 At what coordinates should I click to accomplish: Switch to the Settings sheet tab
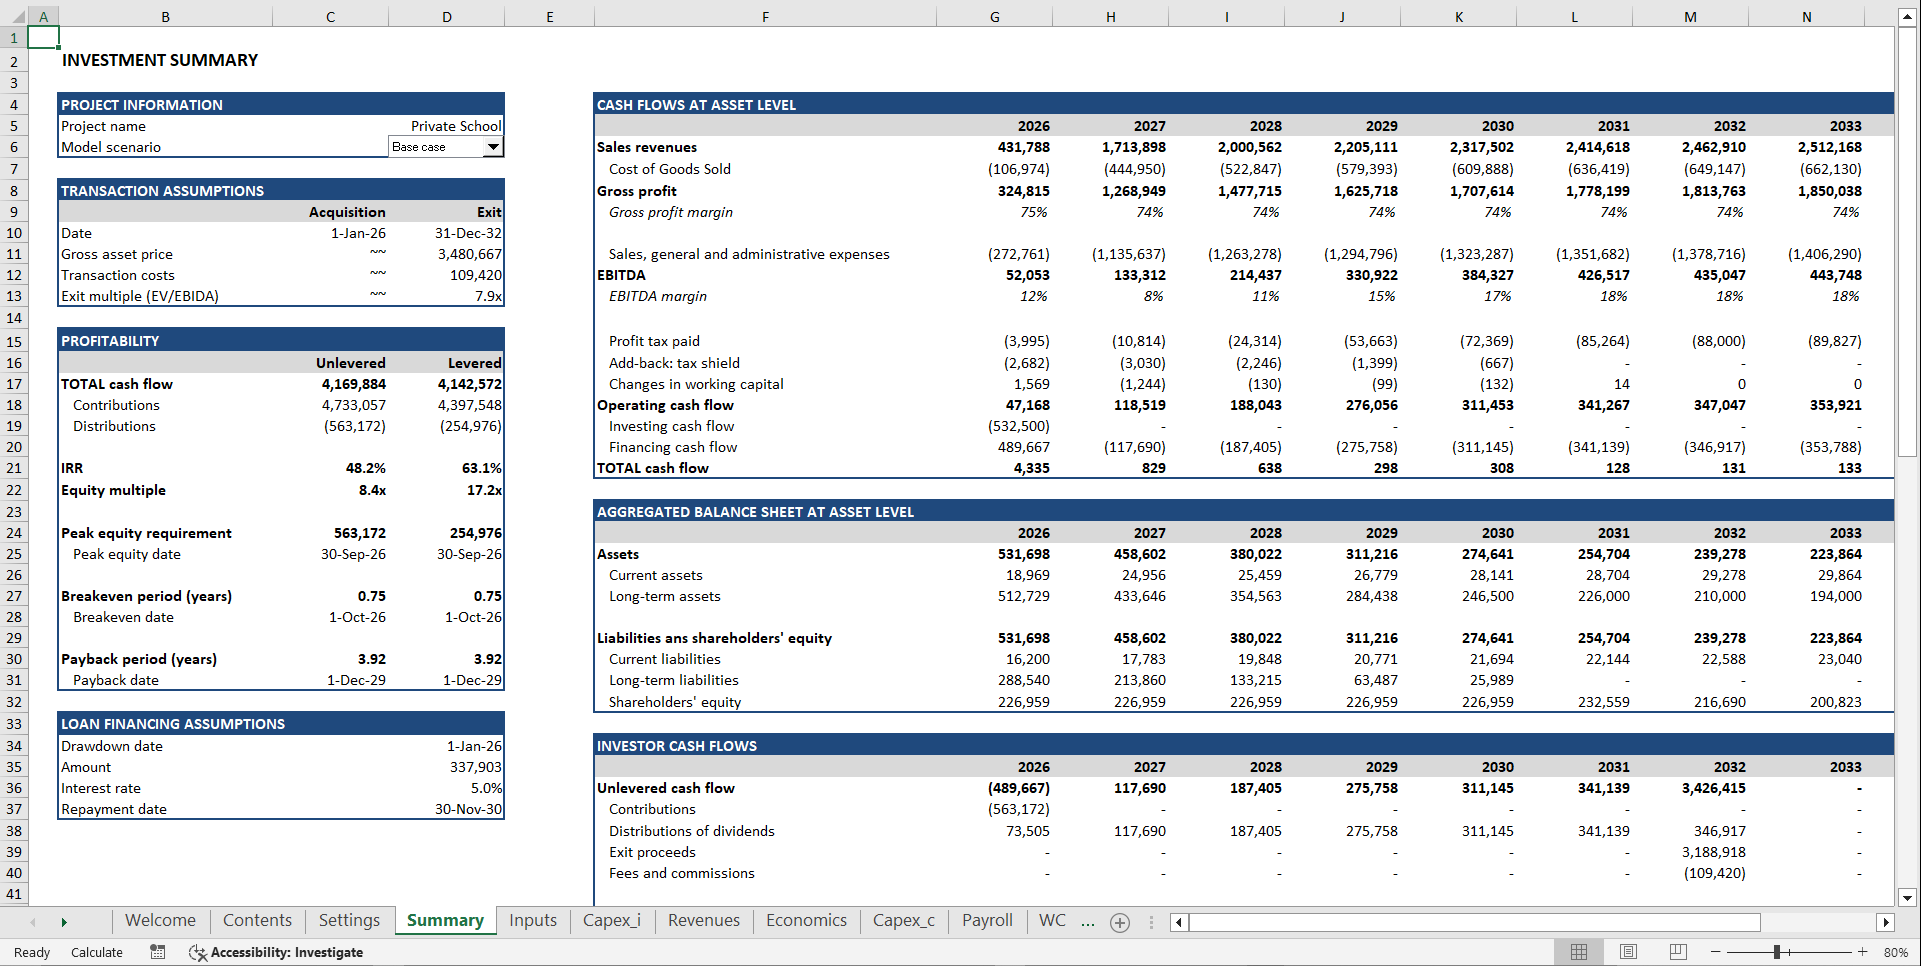(348, 920)
